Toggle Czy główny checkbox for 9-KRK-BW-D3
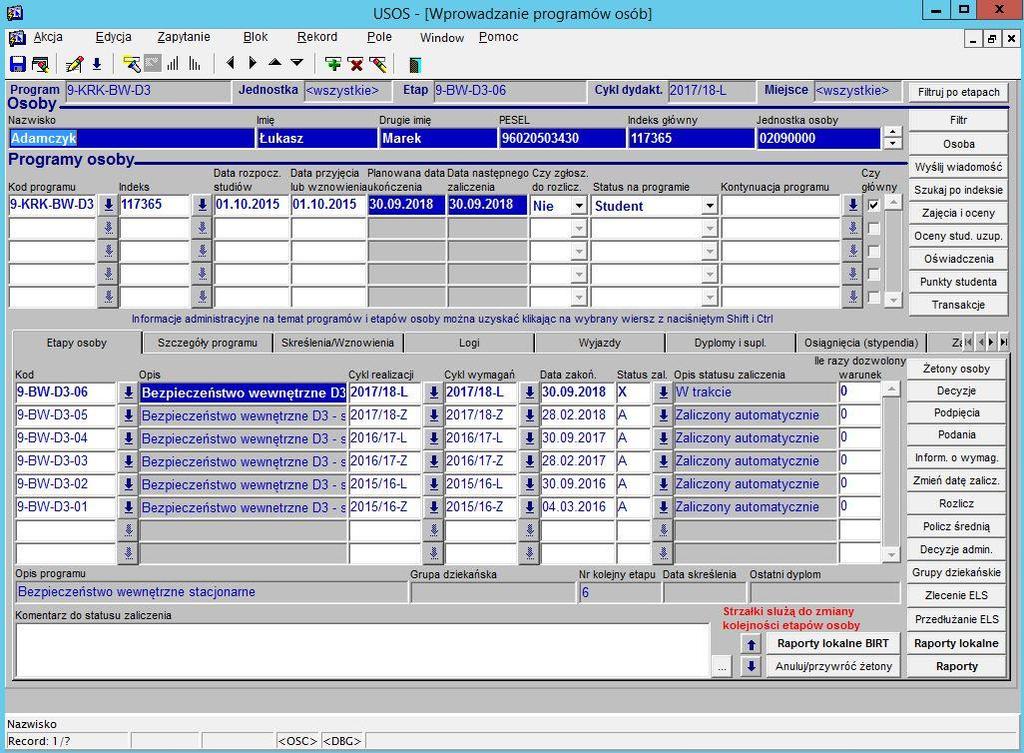The image size is (1024, 753). click(873, 205)
